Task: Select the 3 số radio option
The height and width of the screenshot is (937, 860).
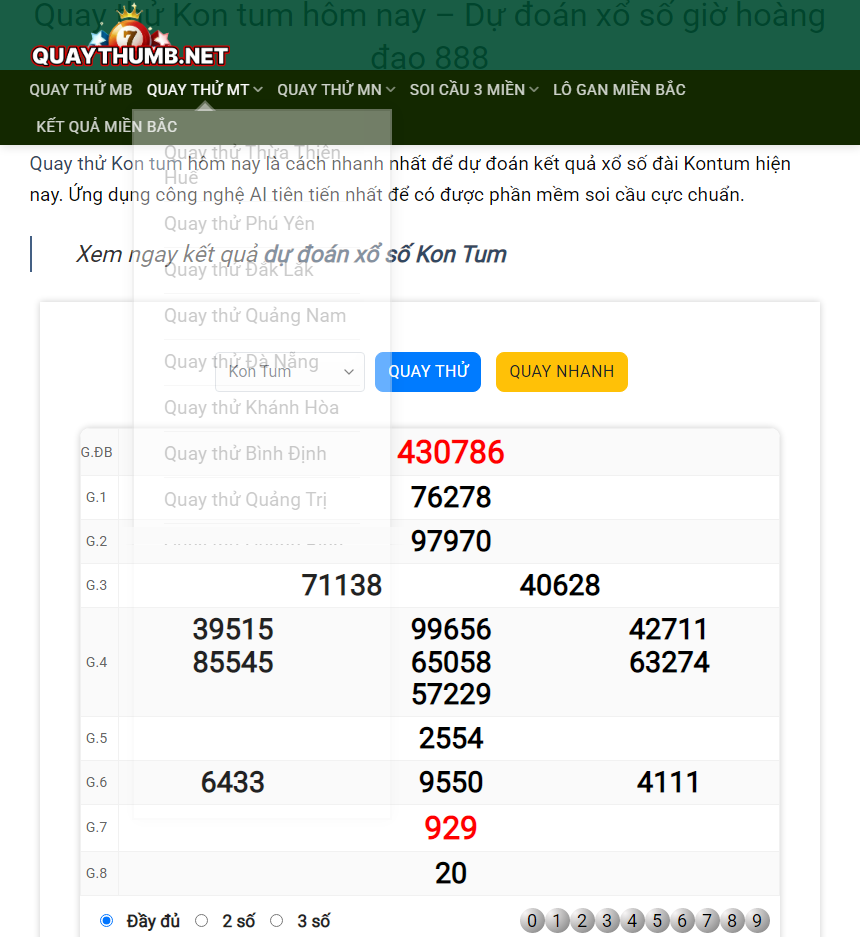Action: 277,920
